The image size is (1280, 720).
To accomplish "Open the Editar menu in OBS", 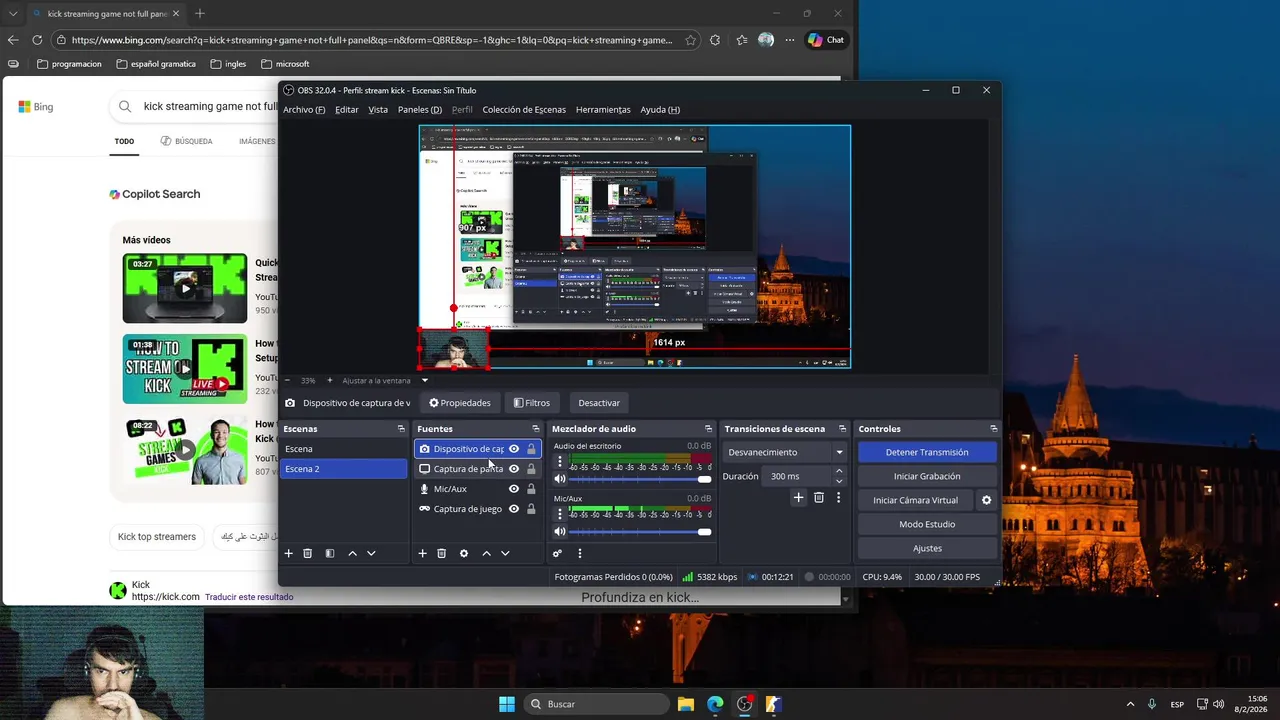I will (347, 110).
